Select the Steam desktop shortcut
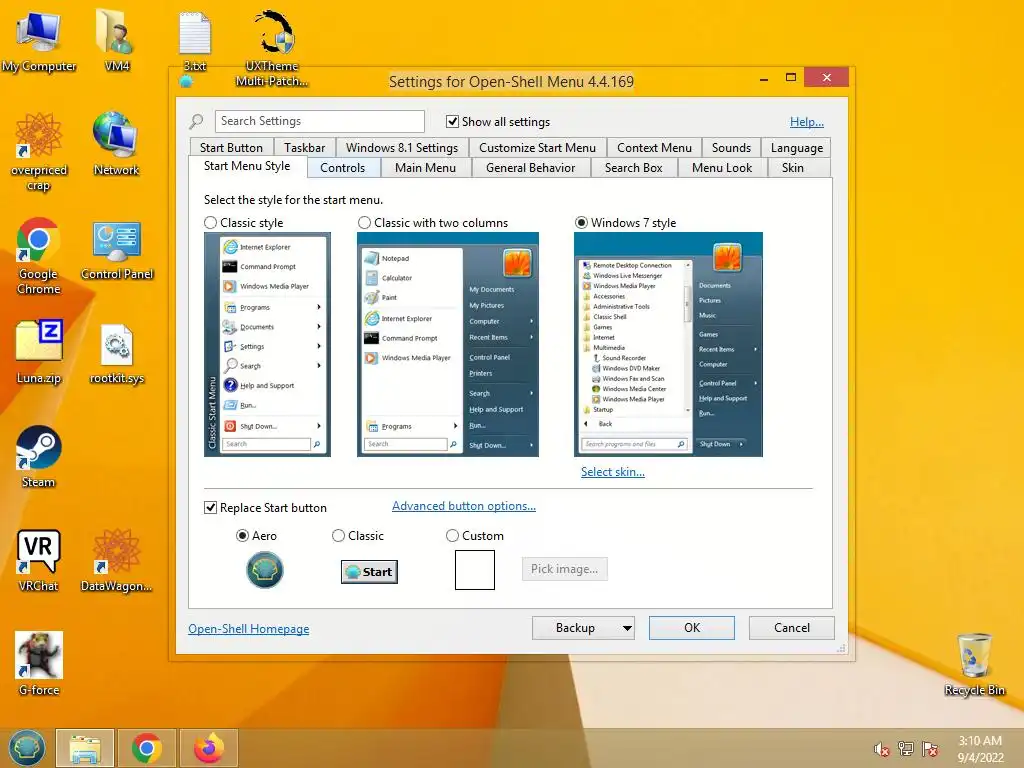 (x=39, y=456)
